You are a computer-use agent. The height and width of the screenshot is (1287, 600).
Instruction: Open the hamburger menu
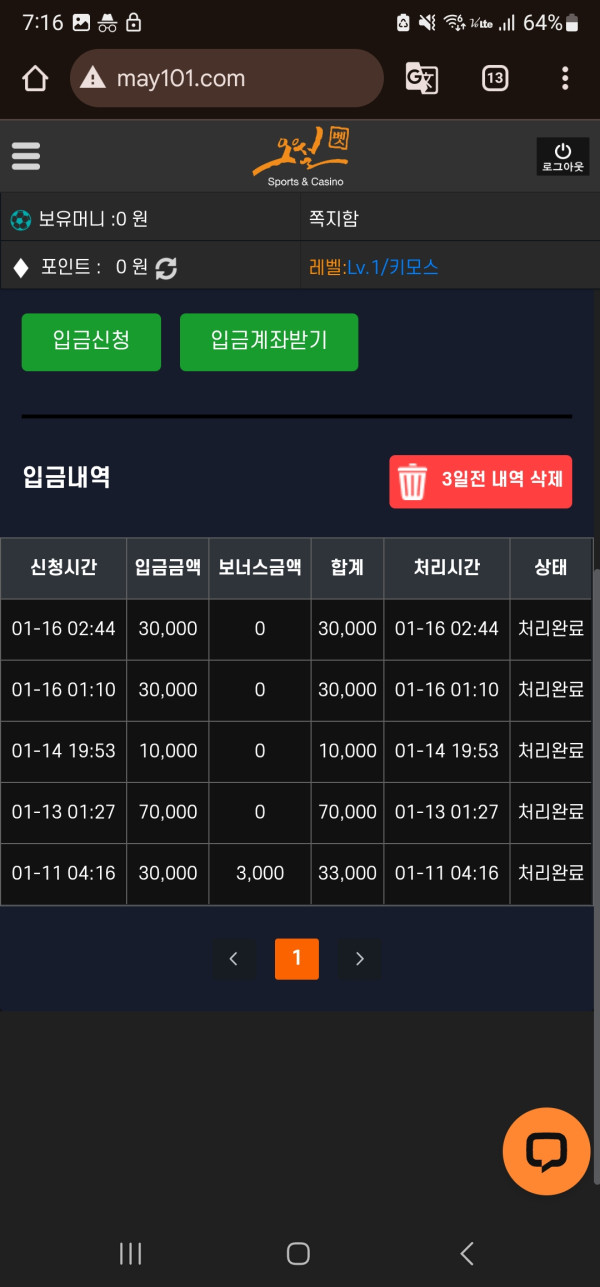[26, 156]
